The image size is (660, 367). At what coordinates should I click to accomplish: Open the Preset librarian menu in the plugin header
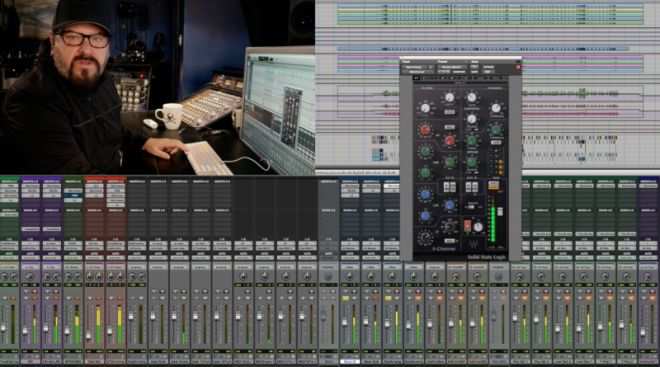click(452, 67)
